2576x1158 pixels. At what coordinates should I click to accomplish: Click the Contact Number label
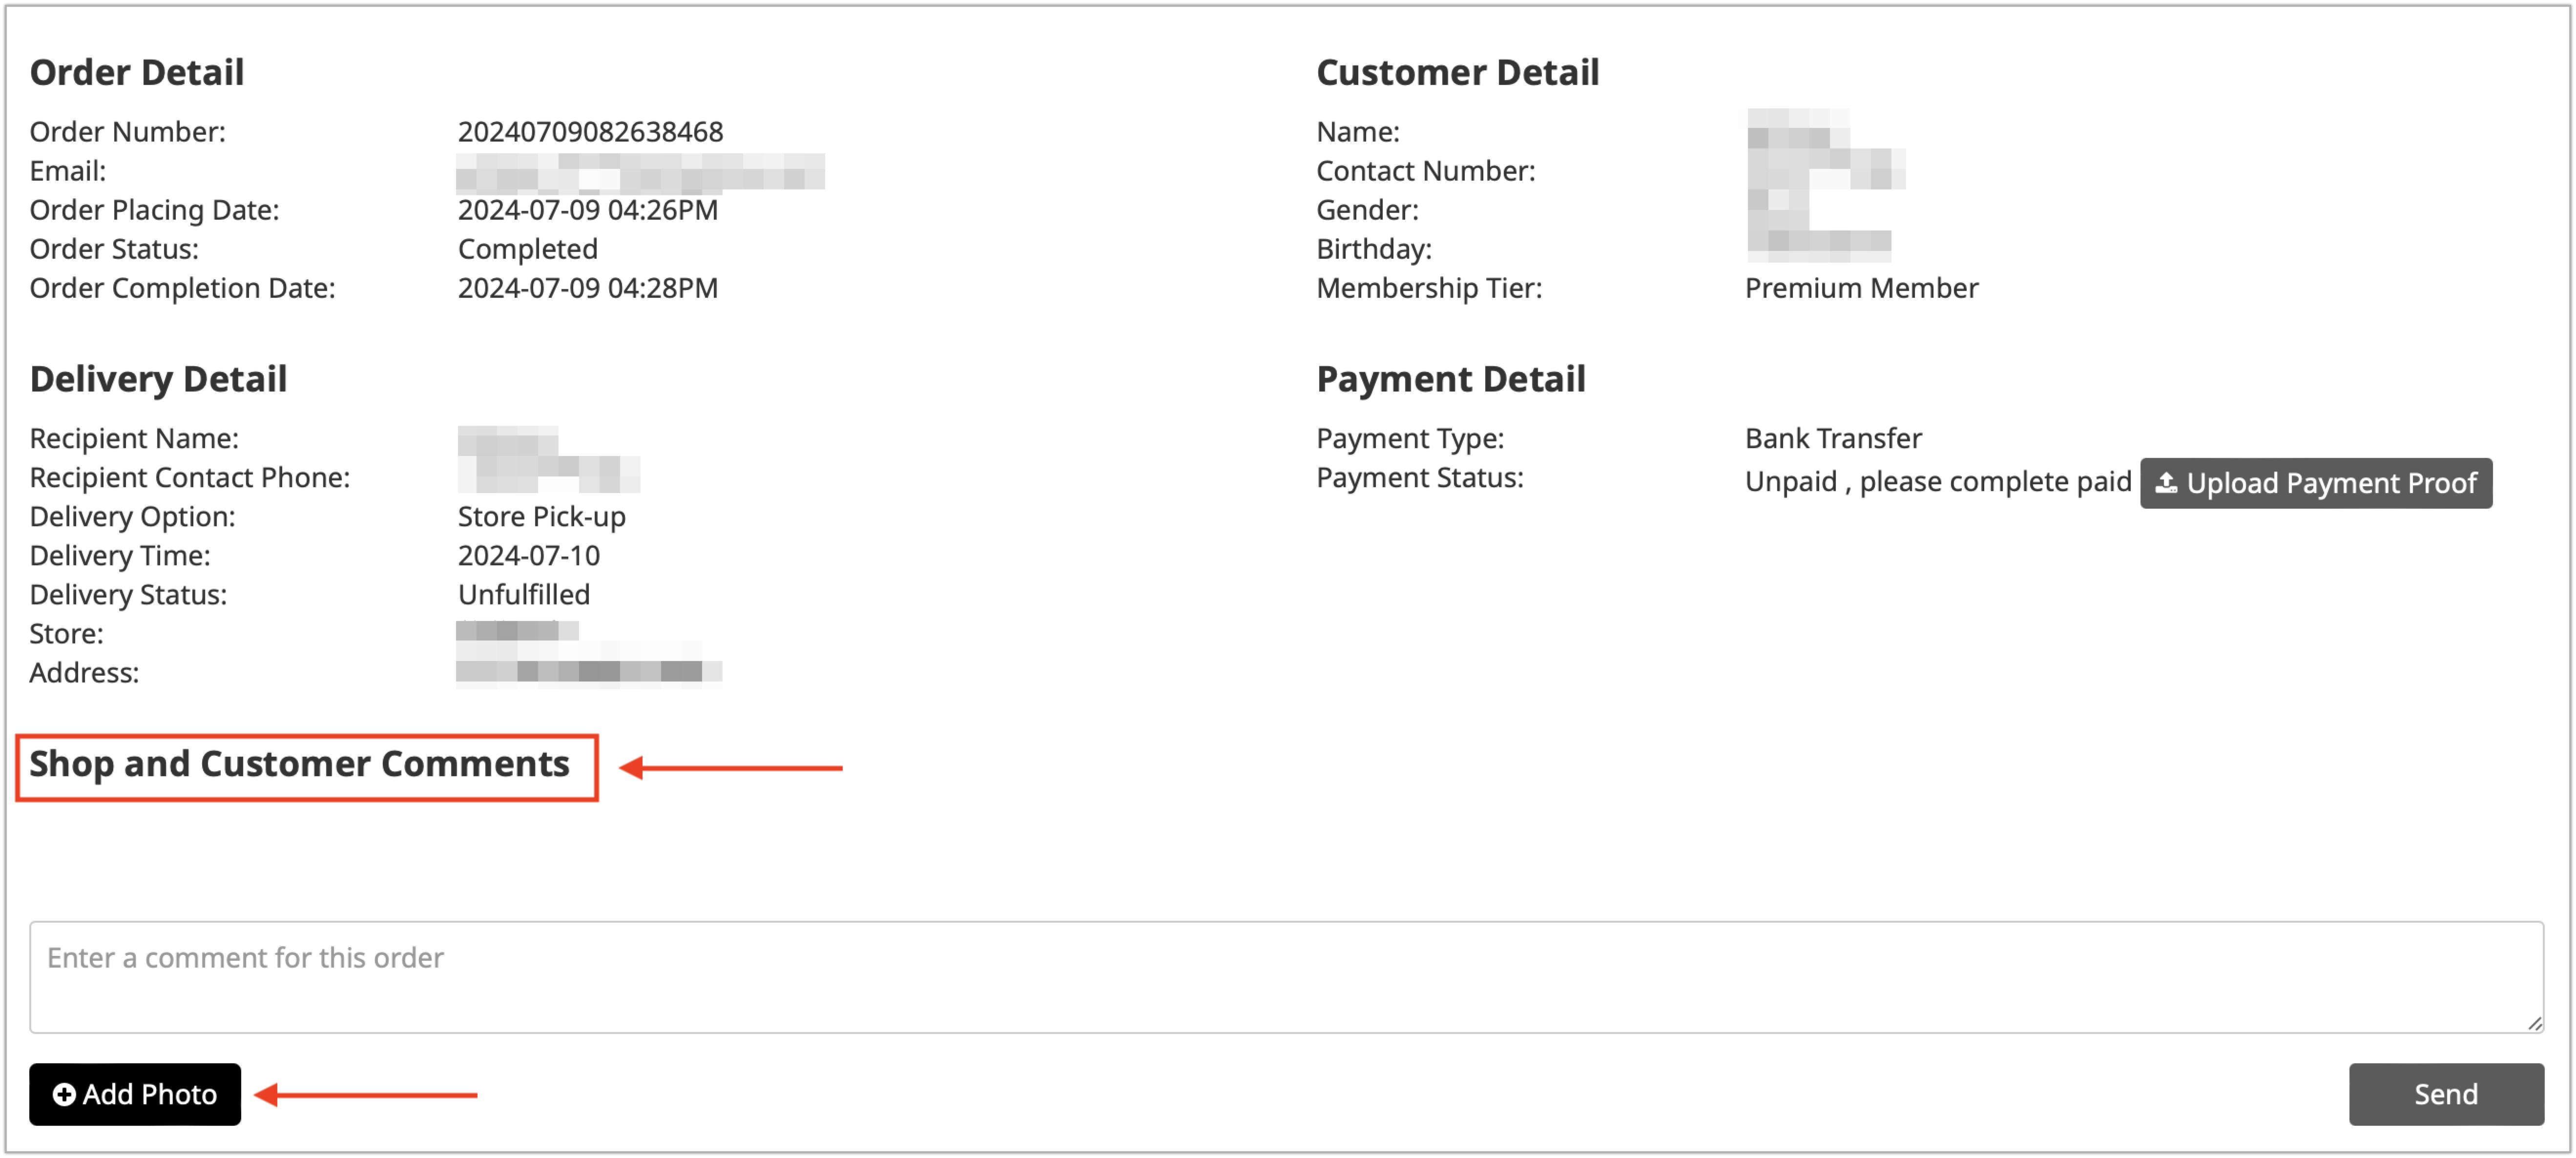coord(1425,170)
